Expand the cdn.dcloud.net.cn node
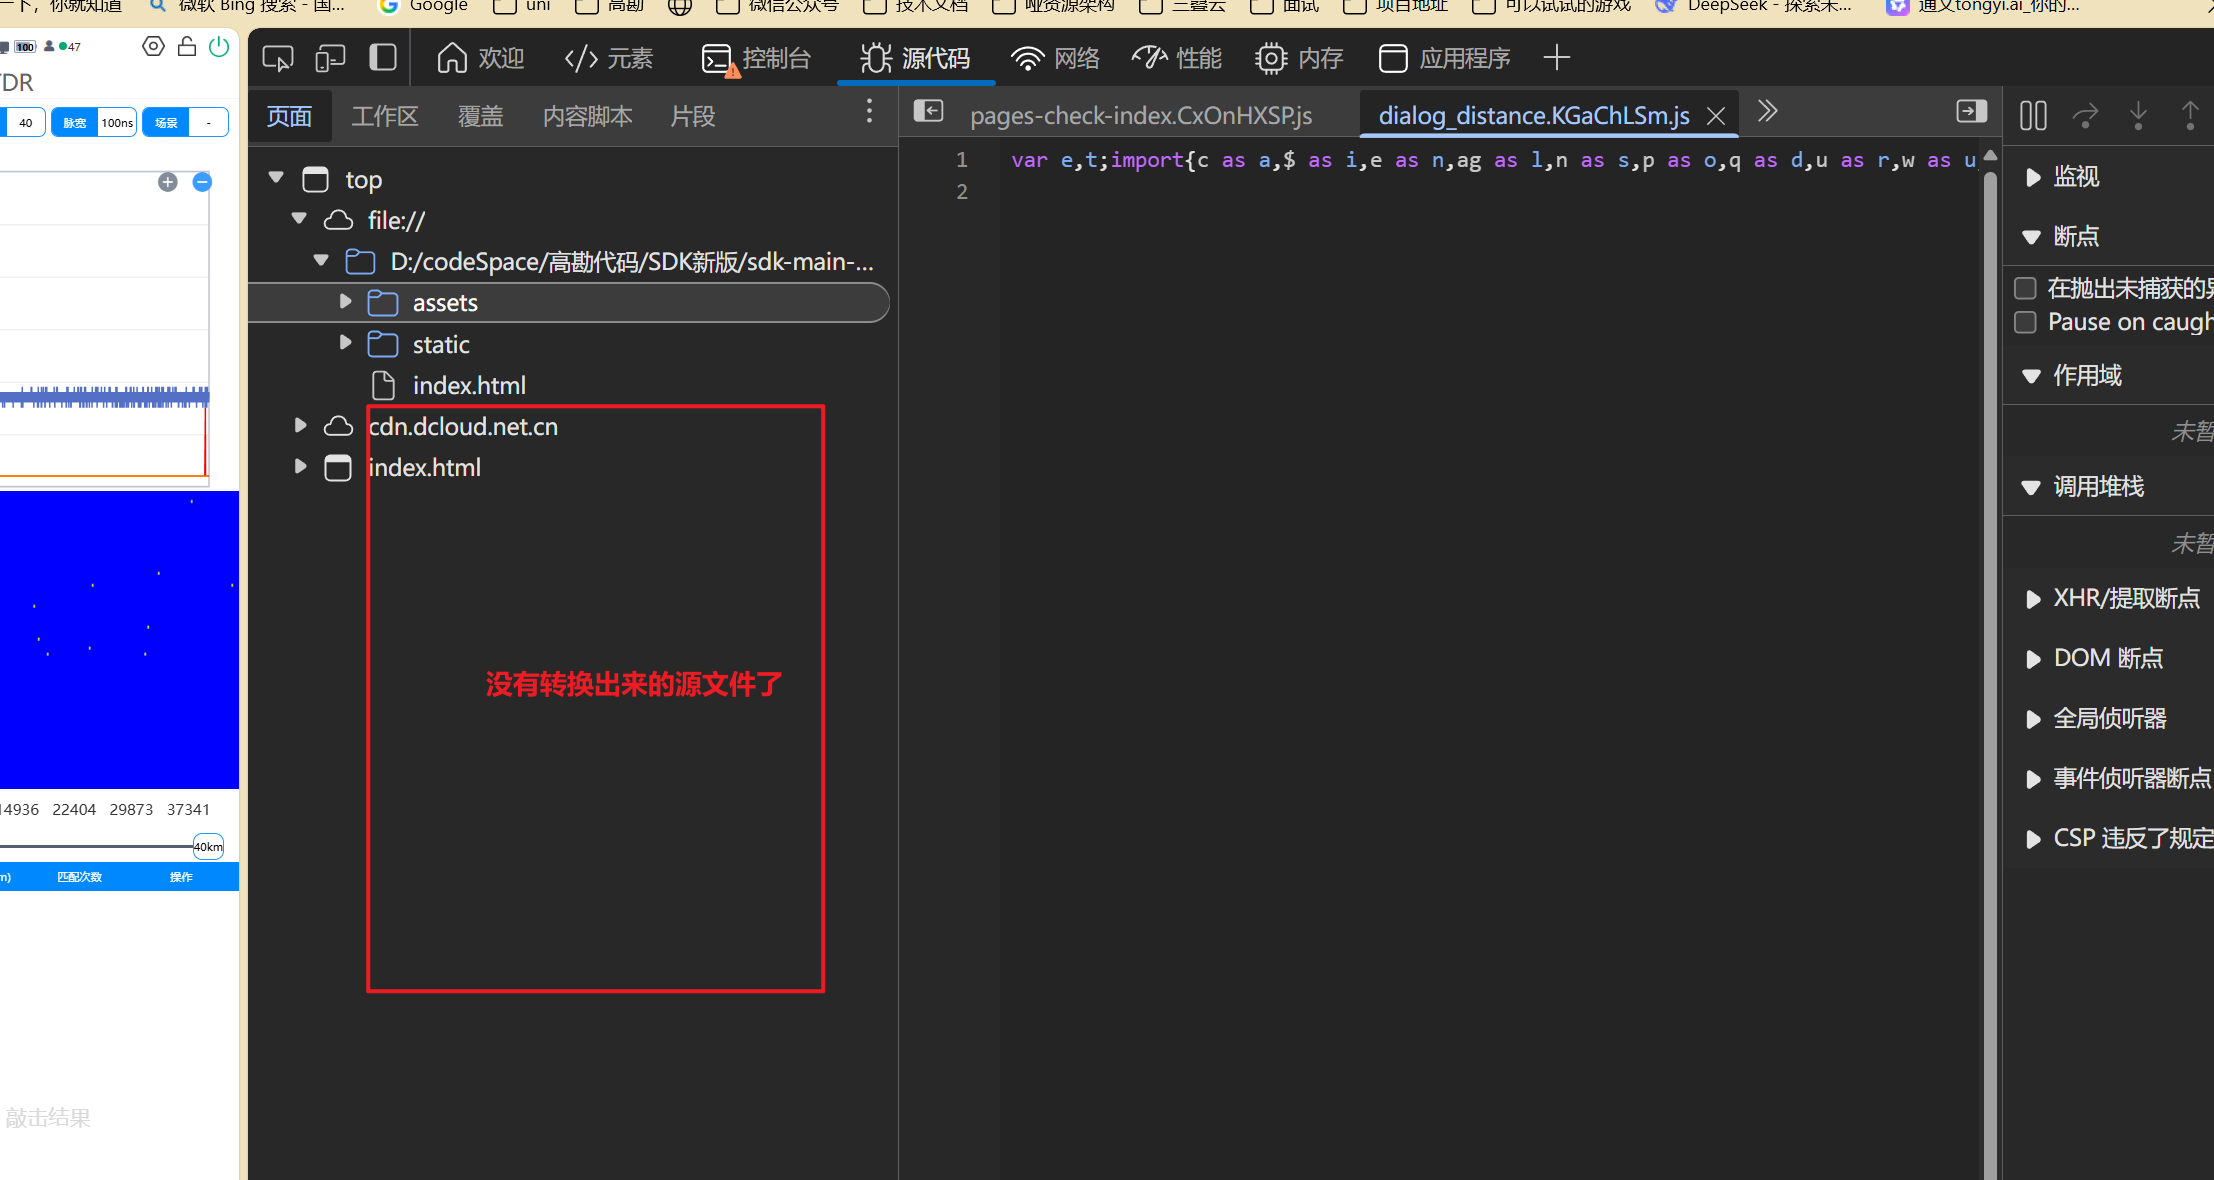The height and width of the screenshot is (1180, 2214). pos(300,426)
